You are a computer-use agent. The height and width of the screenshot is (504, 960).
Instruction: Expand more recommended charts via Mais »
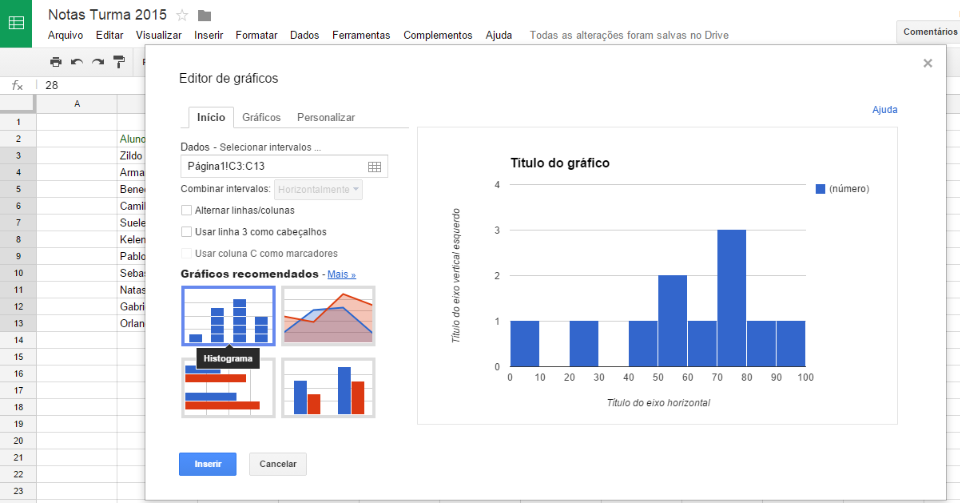pyautogui.click(x=342, y=274)
